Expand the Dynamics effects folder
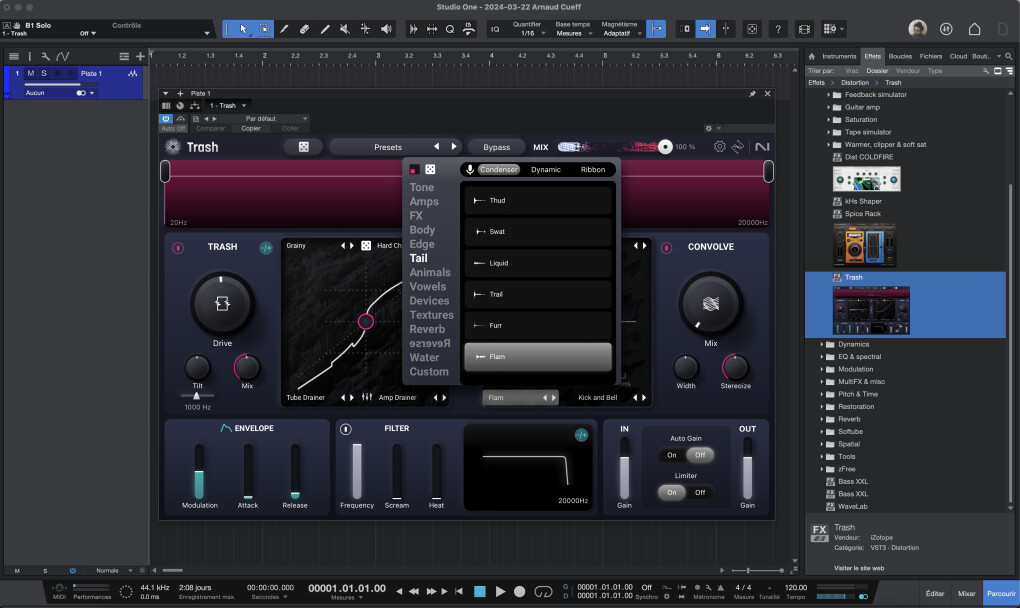The height and width of the screenshot is (608, 1020). pyautogui.click(x=853, y=344)
